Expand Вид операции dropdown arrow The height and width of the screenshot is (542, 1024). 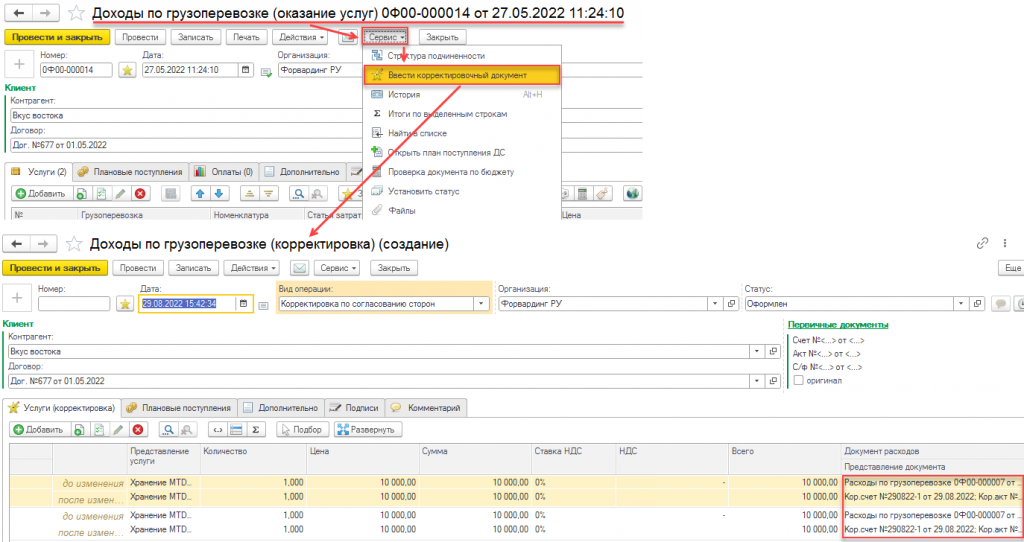point(481,304)
